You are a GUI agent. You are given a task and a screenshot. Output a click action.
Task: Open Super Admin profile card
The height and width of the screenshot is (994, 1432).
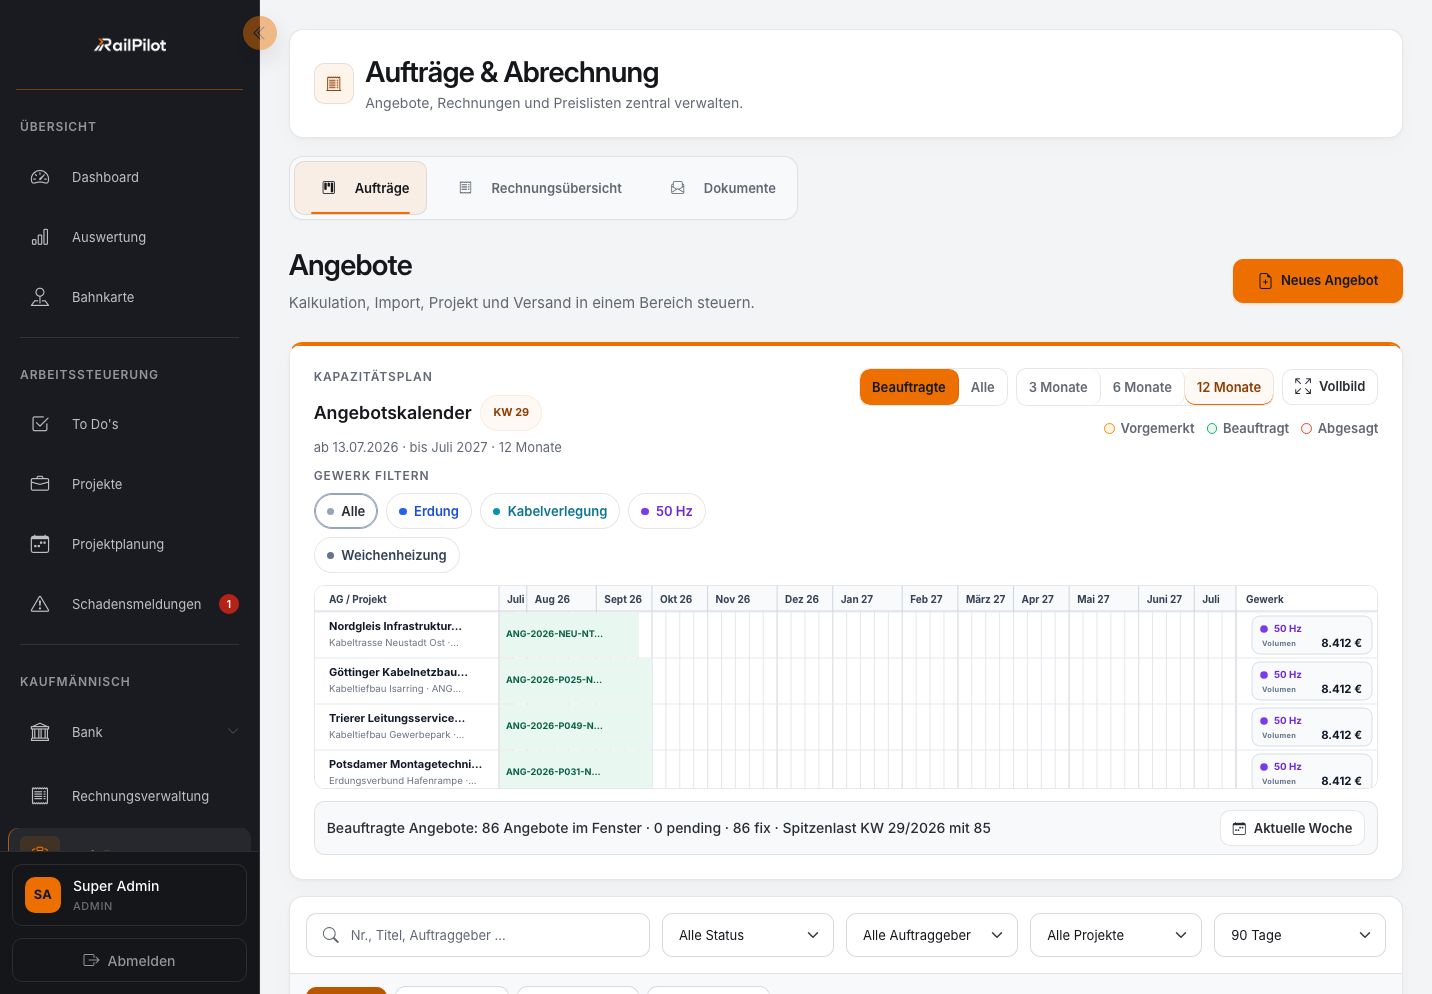coord(129,895)
